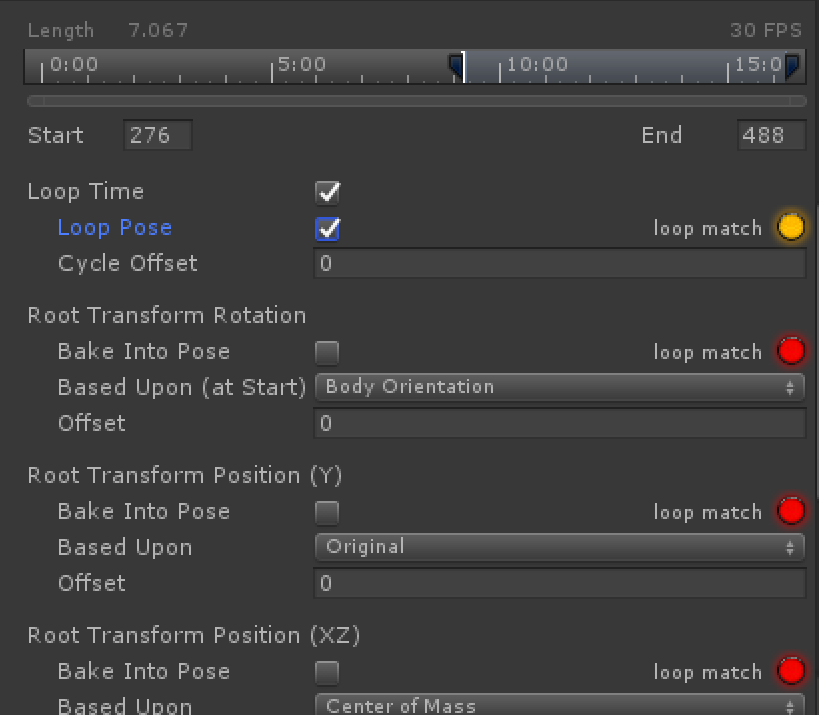Click the red loop match light for Root Transform Rotation
The height and width of the screenshot is (715, 819).
pyautogui.click(x=790, y=351)
